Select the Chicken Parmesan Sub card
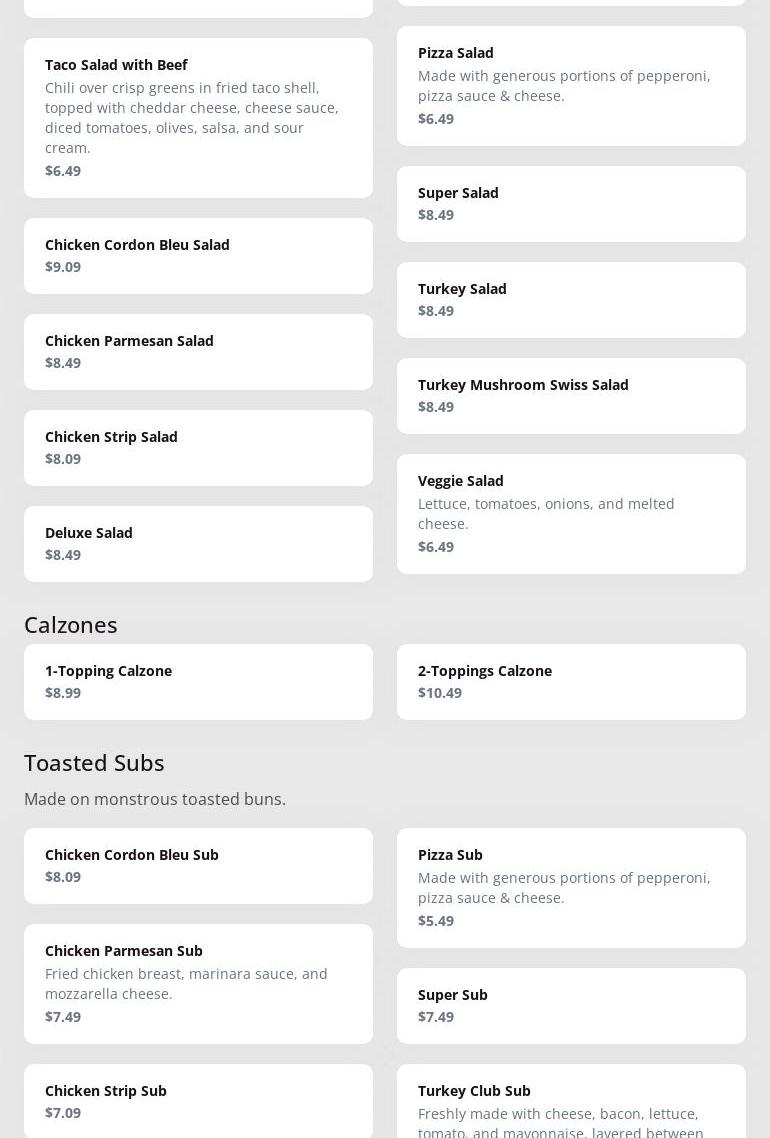 198,983
